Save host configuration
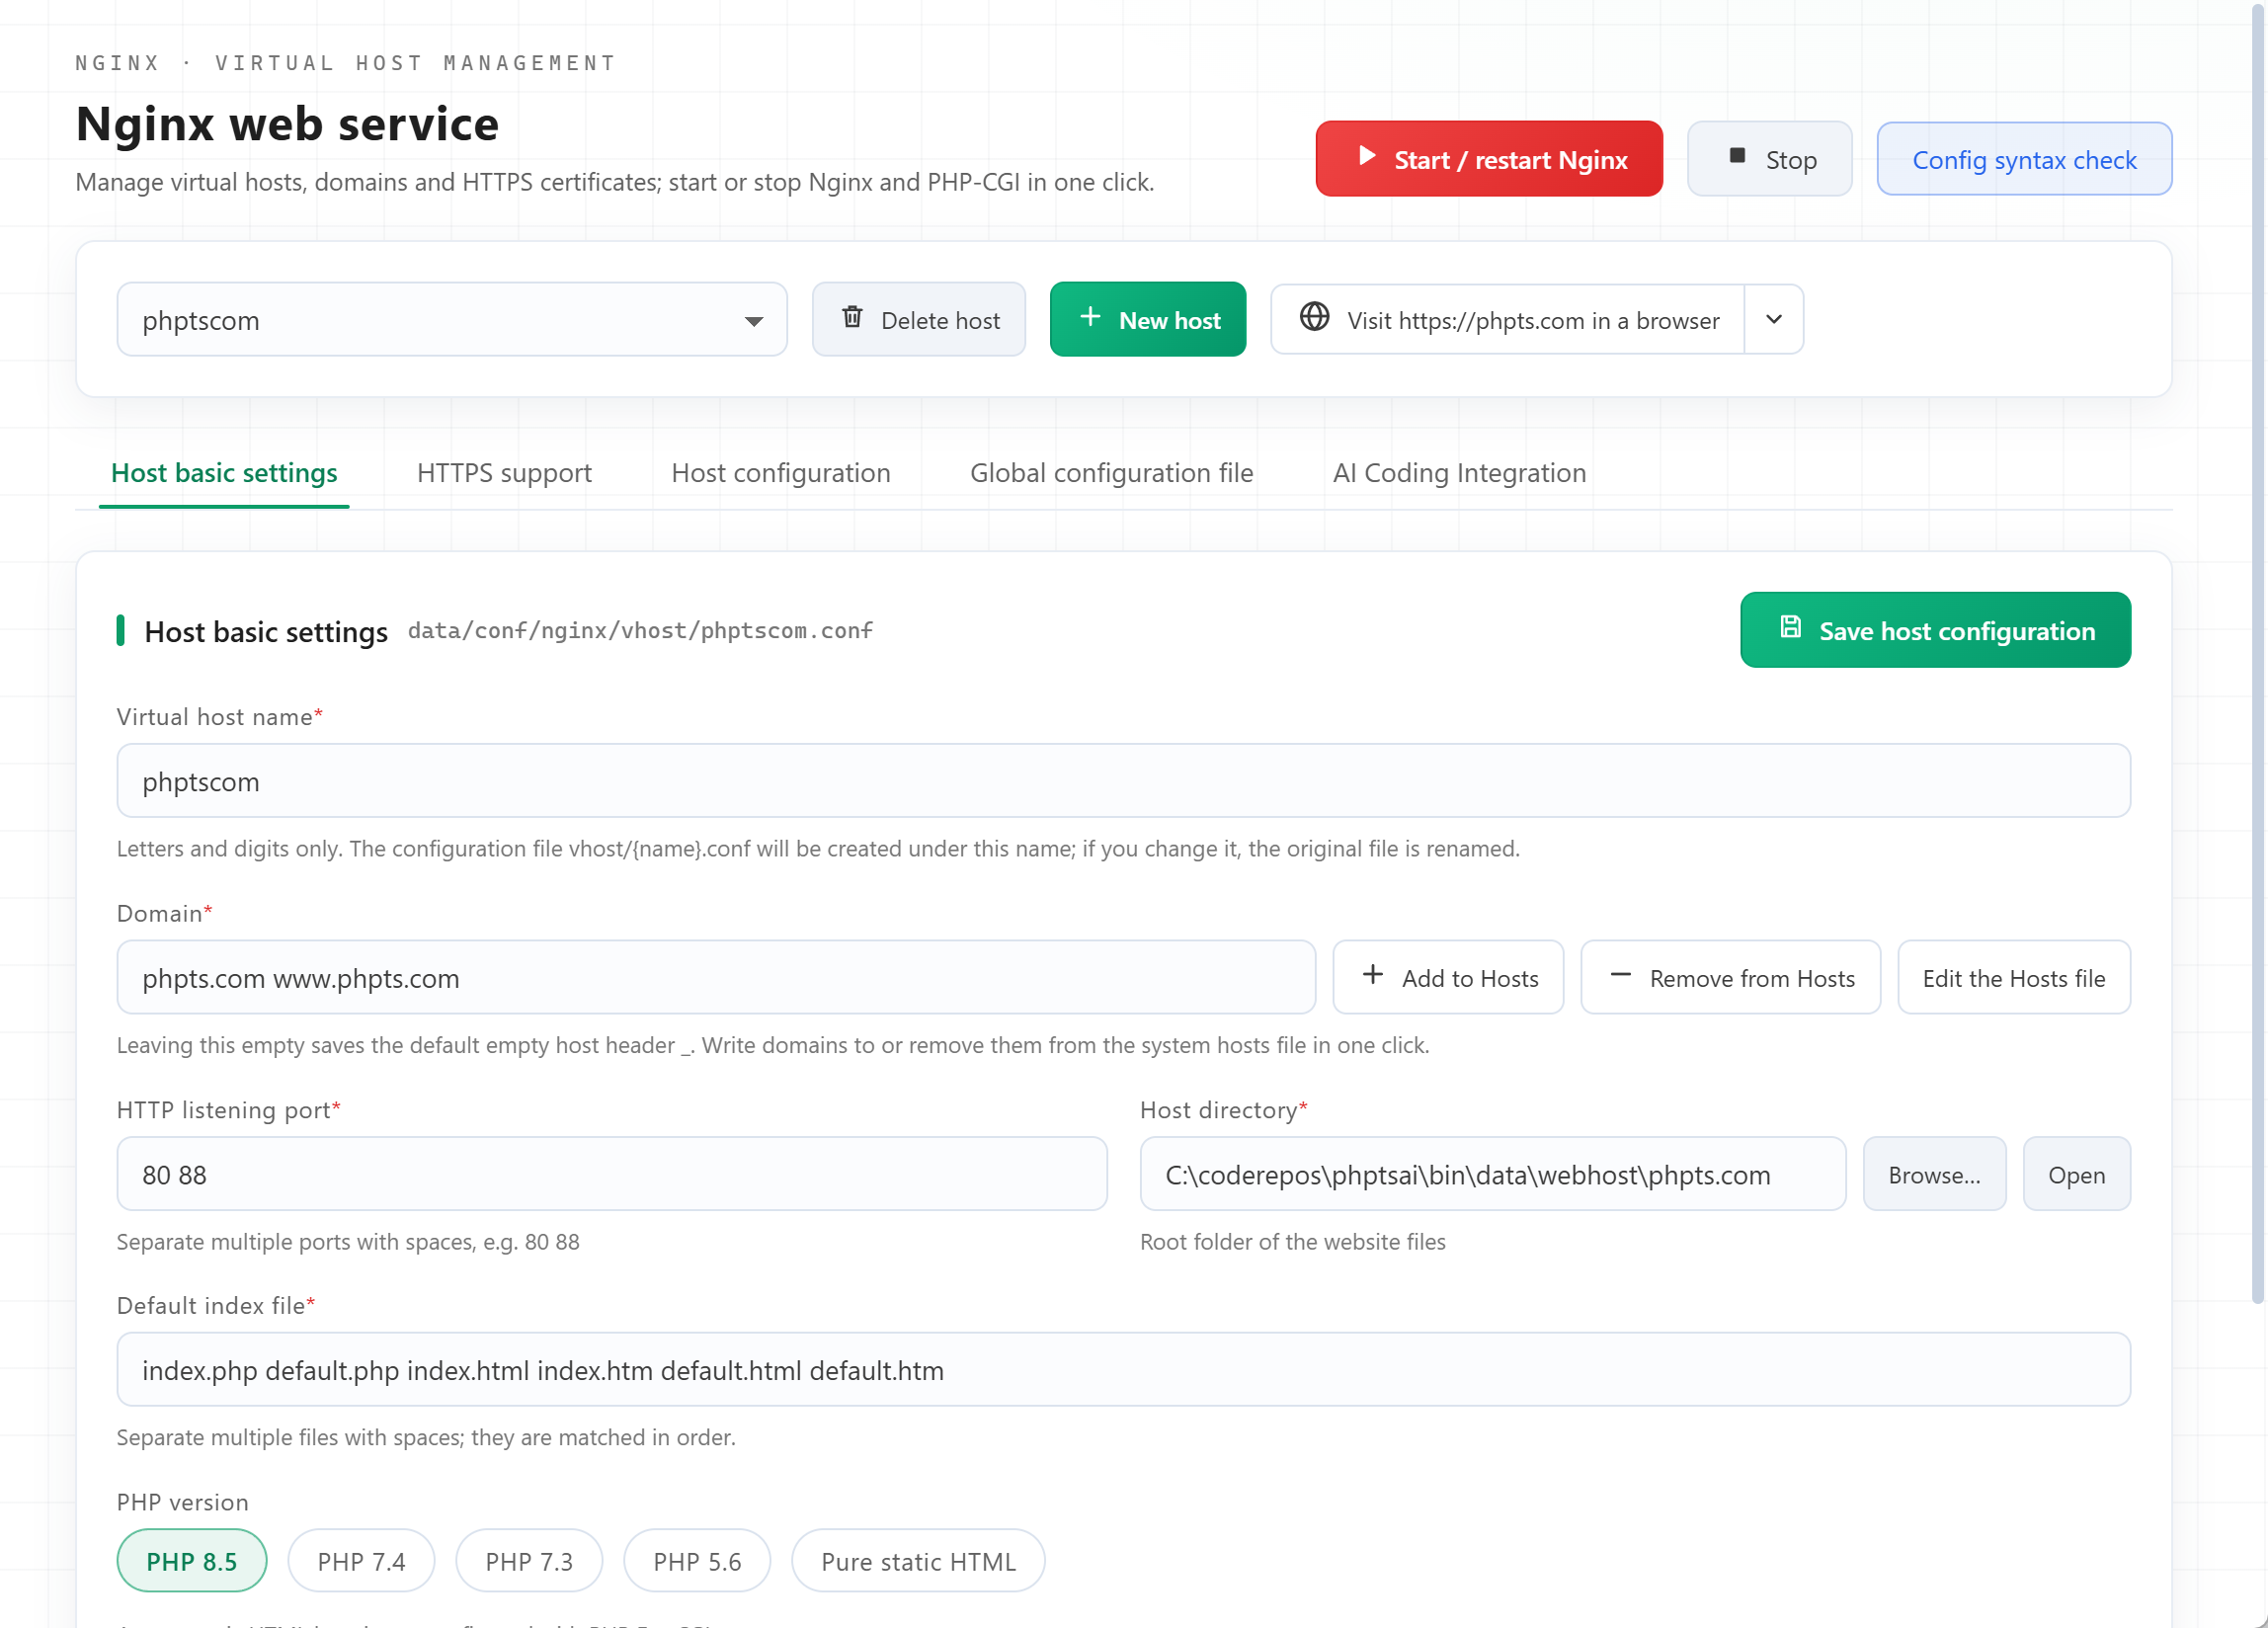This screenshot has height=1628, width=2268. pos(1935,630)
